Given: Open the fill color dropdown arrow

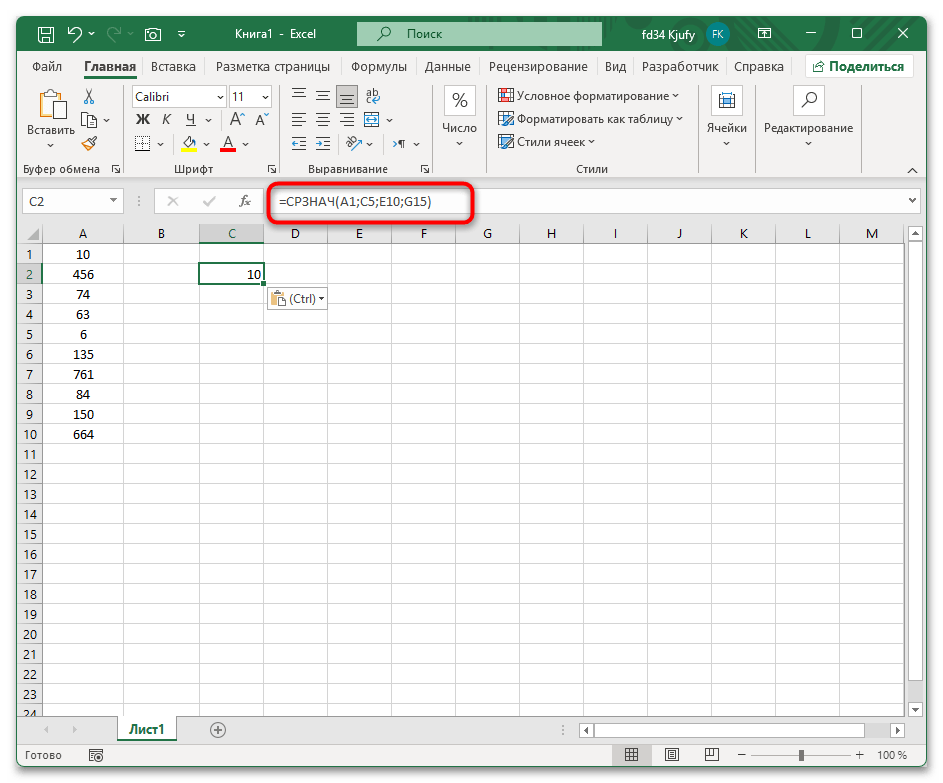Looking at the screenshot, I should click(207, 144).
